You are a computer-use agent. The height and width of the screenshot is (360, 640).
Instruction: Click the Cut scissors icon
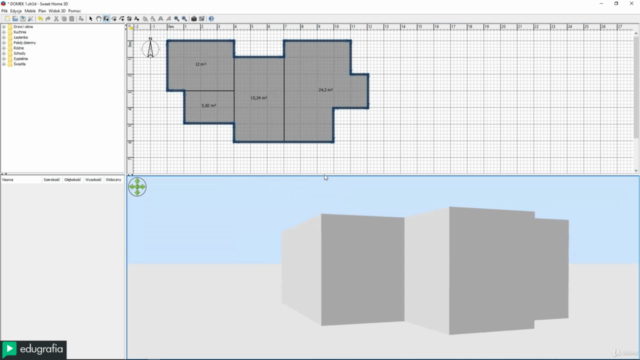pyautogui.click(x=56, y=19)
